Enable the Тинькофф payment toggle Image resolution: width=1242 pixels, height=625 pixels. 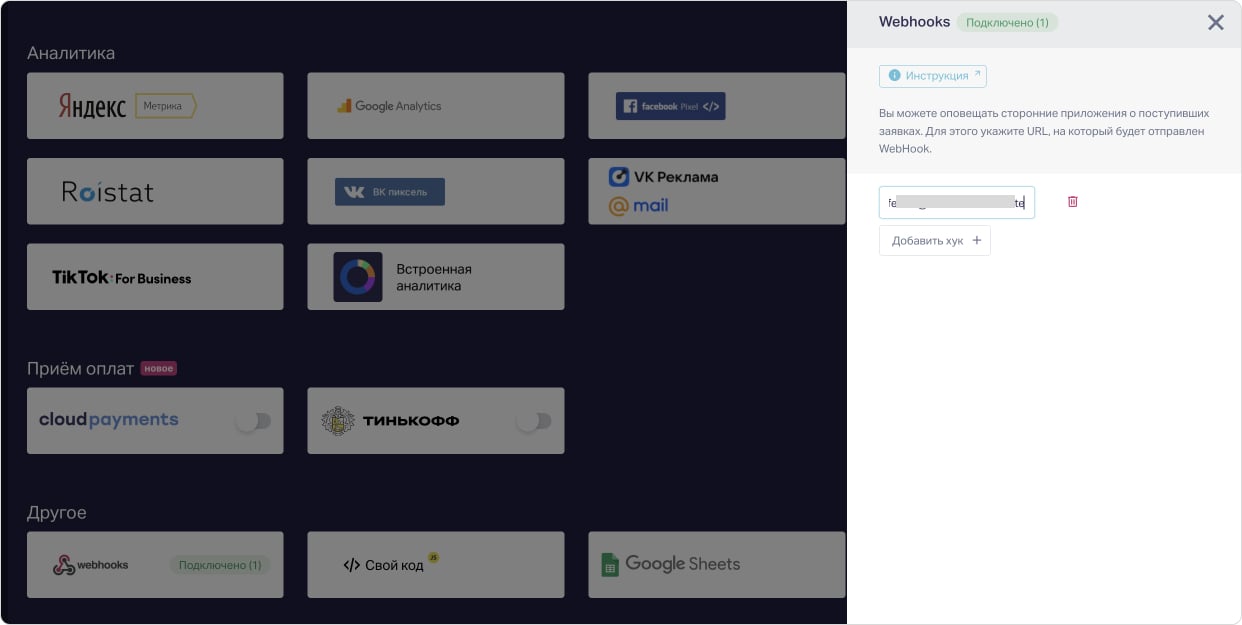(x=534, y=421)
